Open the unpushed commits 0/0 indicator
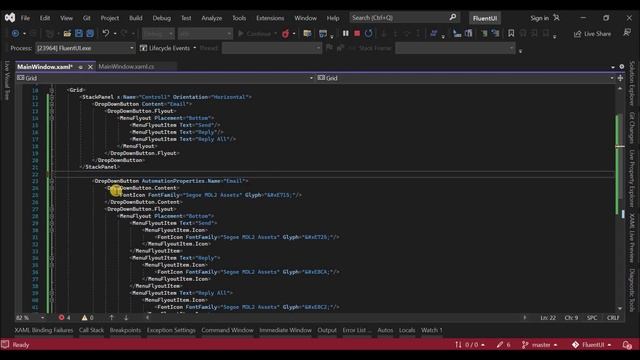The image size is (640, 360). tap(470, 345)
